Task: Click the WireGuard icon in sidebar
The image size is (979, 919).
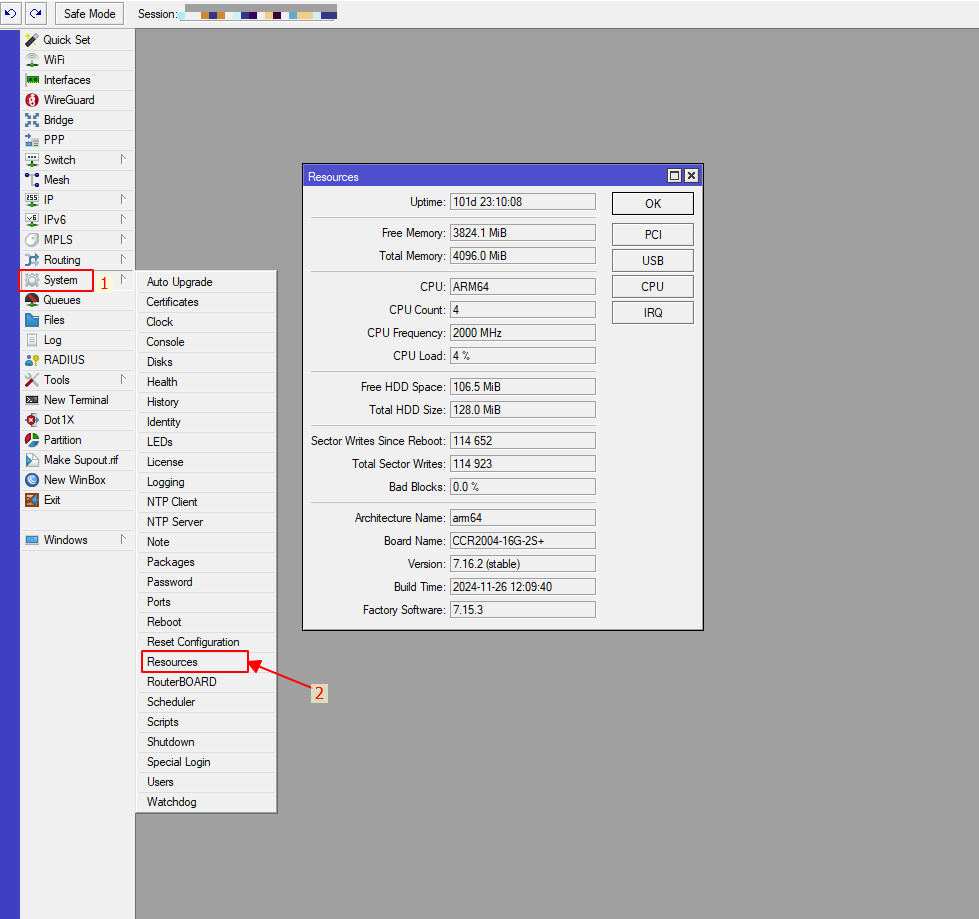Action: [32, 100]
